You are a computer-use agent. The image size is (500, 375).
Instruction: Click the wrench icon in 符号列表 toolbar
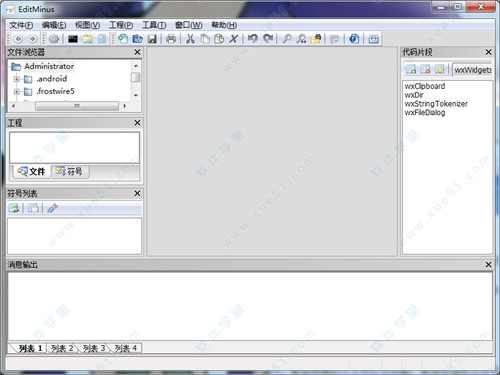pos(52,208)
